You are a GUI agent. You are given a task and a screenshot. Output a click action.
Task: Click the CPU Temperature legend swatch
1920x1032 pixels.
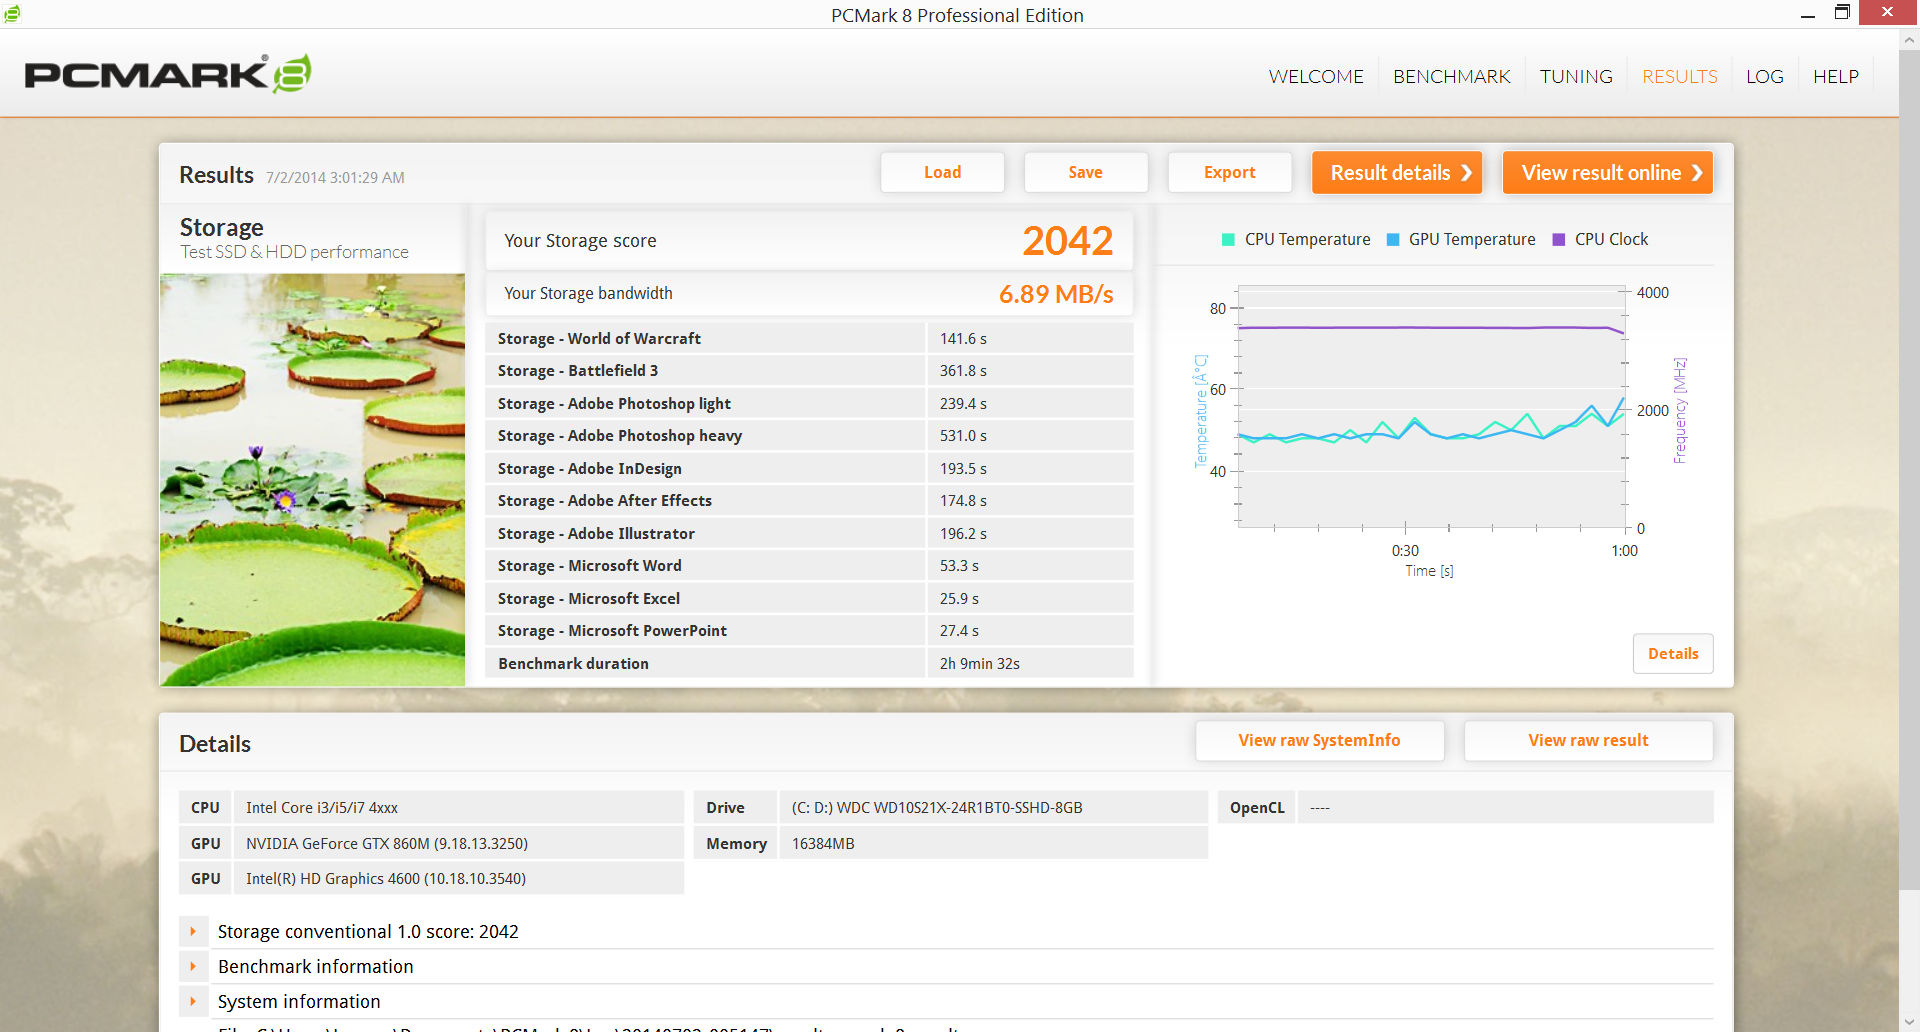point(1228,239)
